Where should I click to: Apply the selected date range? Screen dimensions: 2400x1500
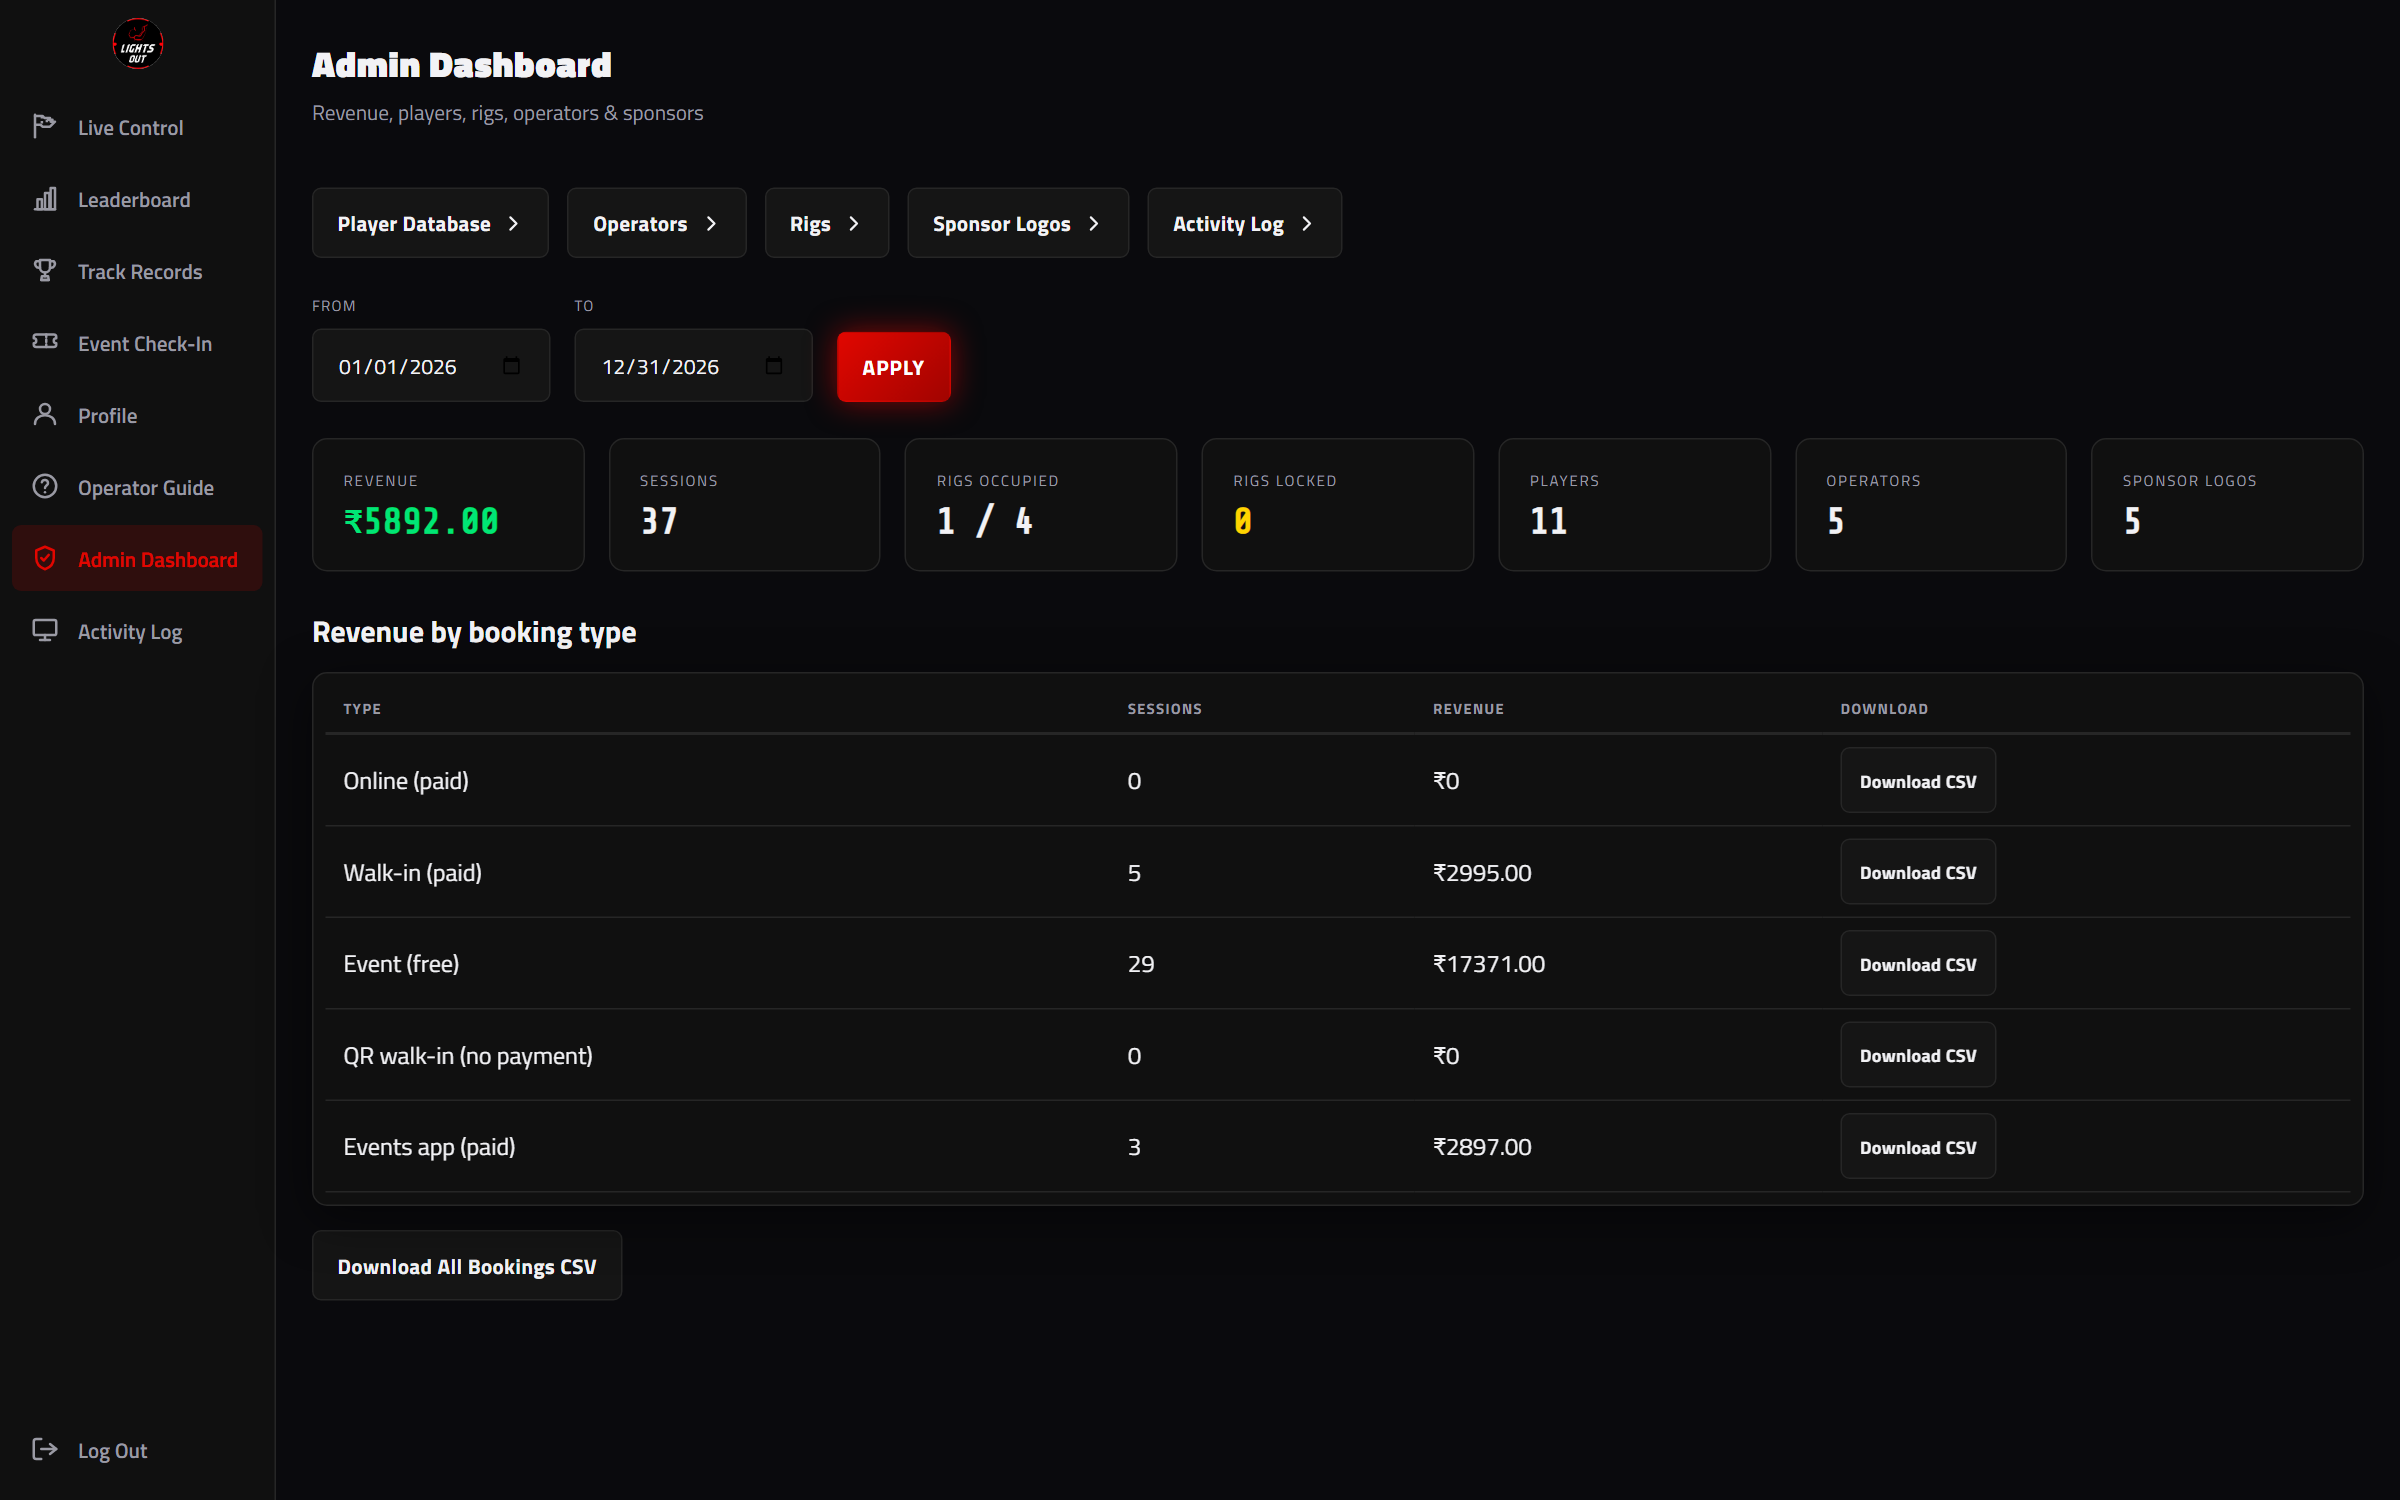(x=893, y=367)
